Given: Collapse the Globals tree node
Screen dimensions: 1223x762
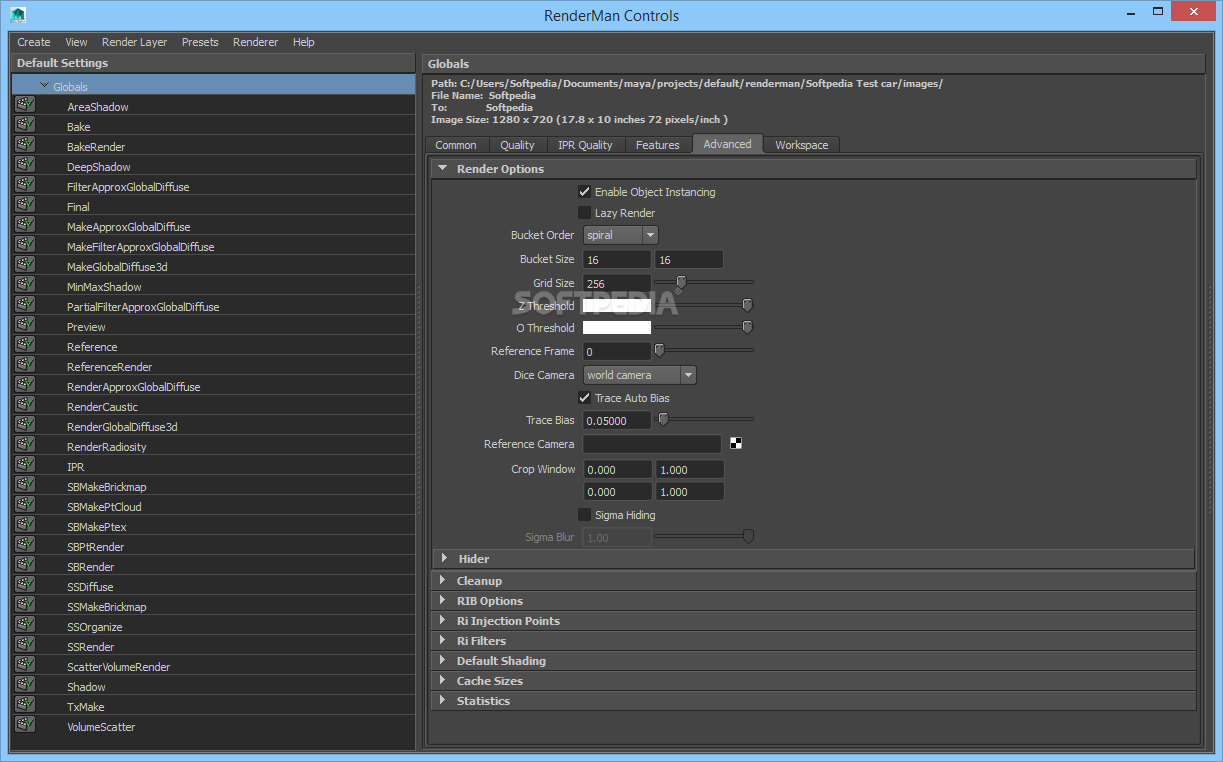Looking at the screenshot, I should (44, 86).
